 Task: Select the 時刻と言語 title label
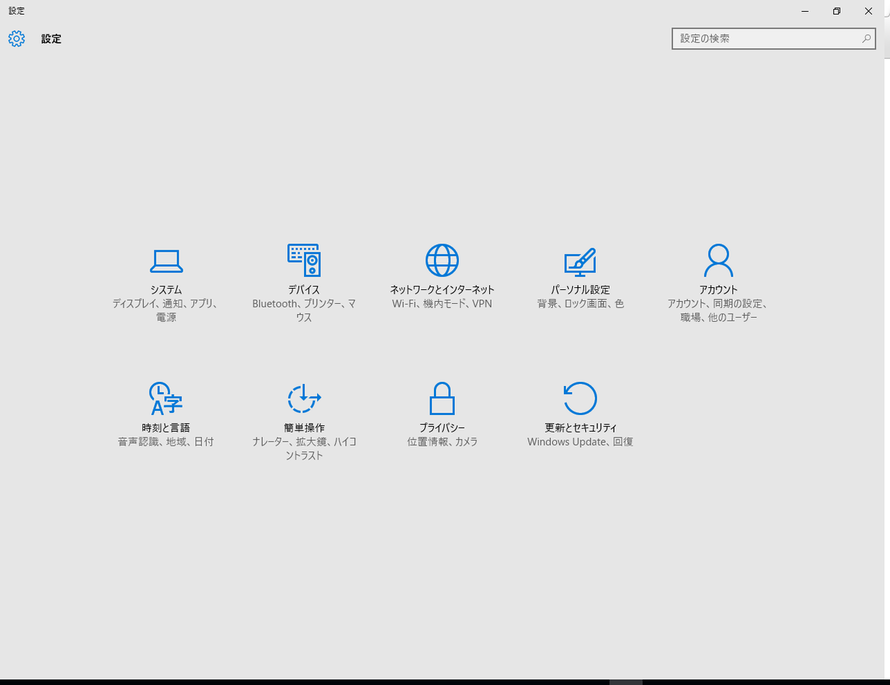pyautogui.click(x=166, y=427)
